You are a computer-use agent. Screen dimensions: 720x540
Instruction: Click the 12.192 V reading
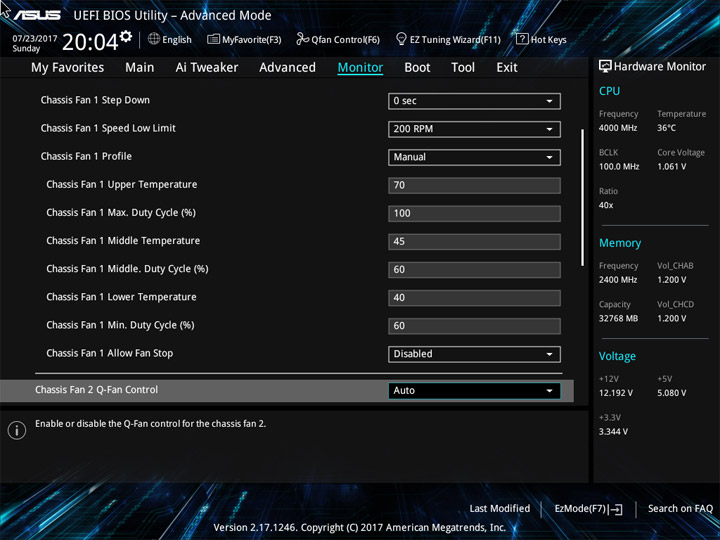click(x=615, y=393)
